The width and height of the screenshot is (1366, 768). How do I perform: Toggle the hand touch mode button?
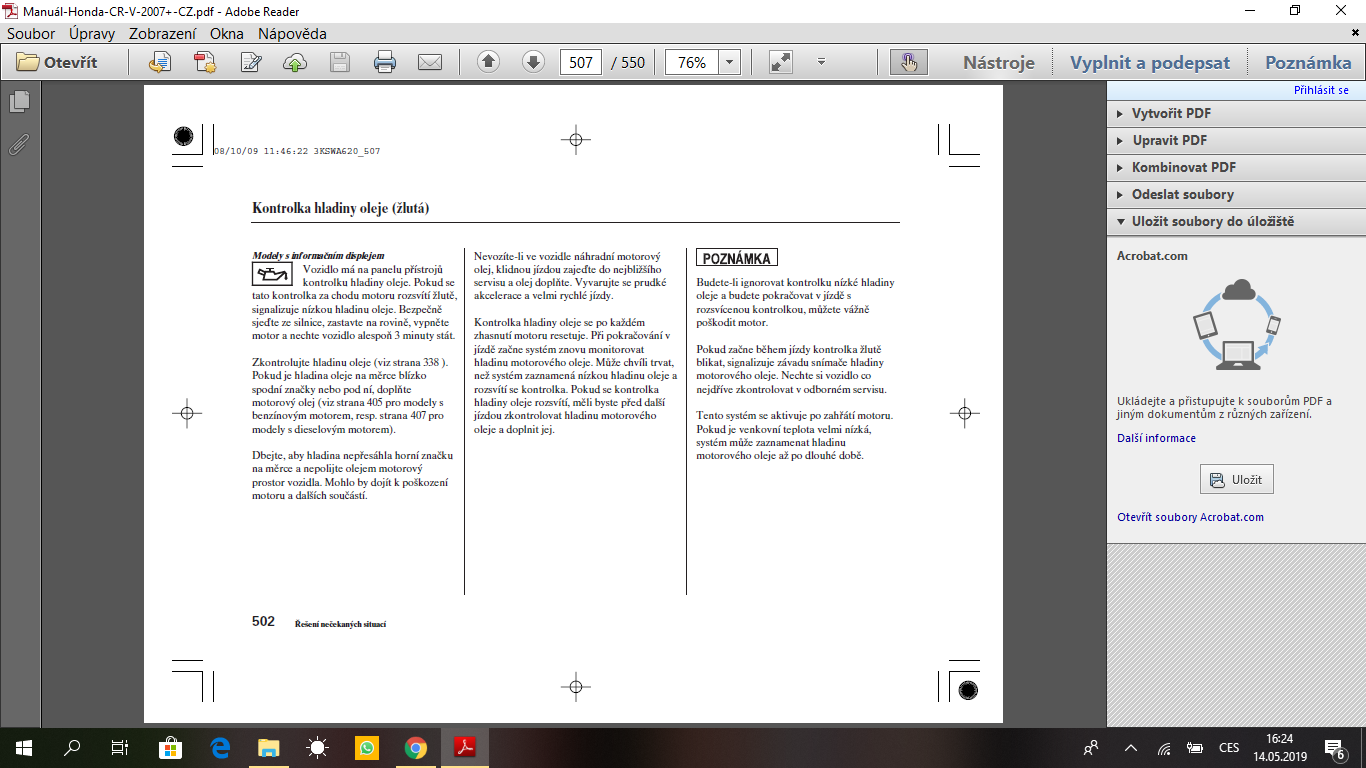[x=908, y=62]
